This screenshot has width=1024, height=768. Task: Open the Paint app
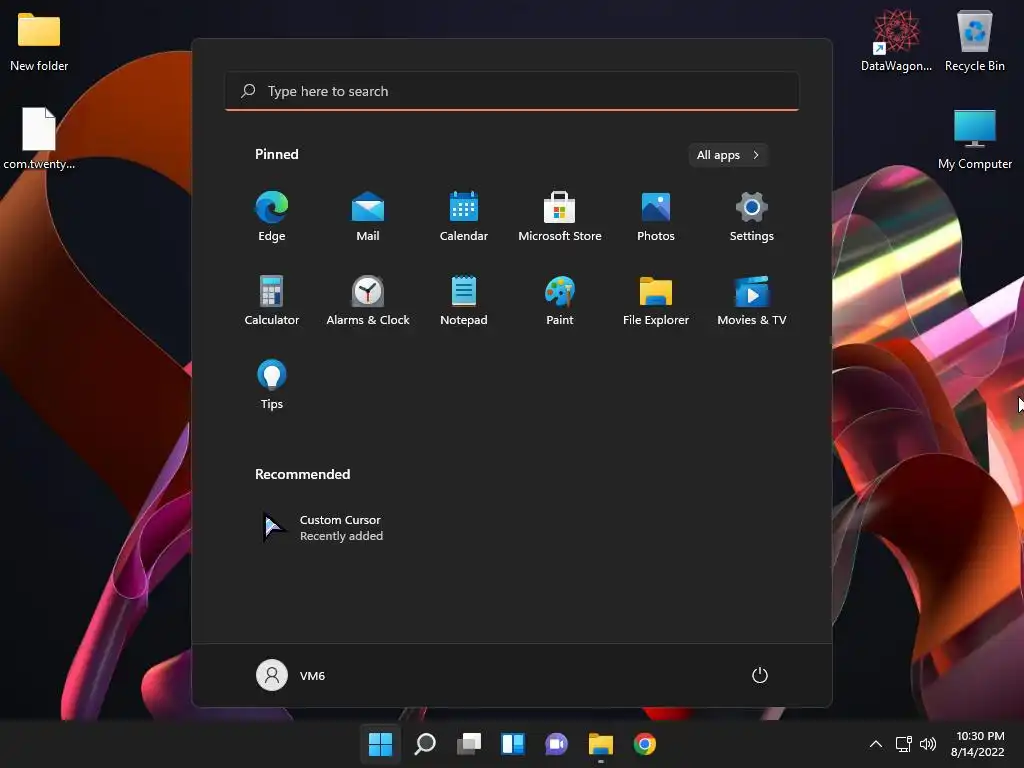pyautogui.click(x=560, y=300)
